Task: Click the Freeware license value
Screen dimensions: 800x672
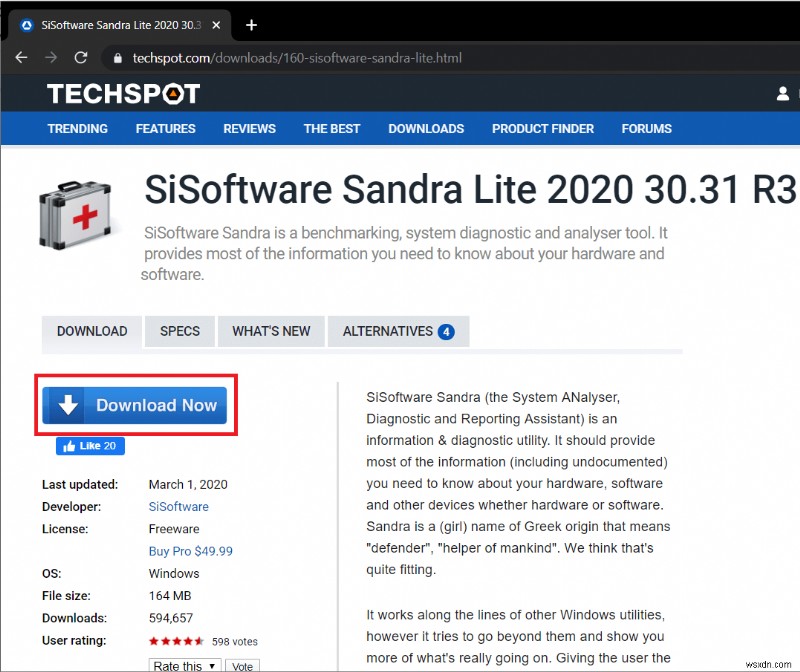Action: (174, 529)
